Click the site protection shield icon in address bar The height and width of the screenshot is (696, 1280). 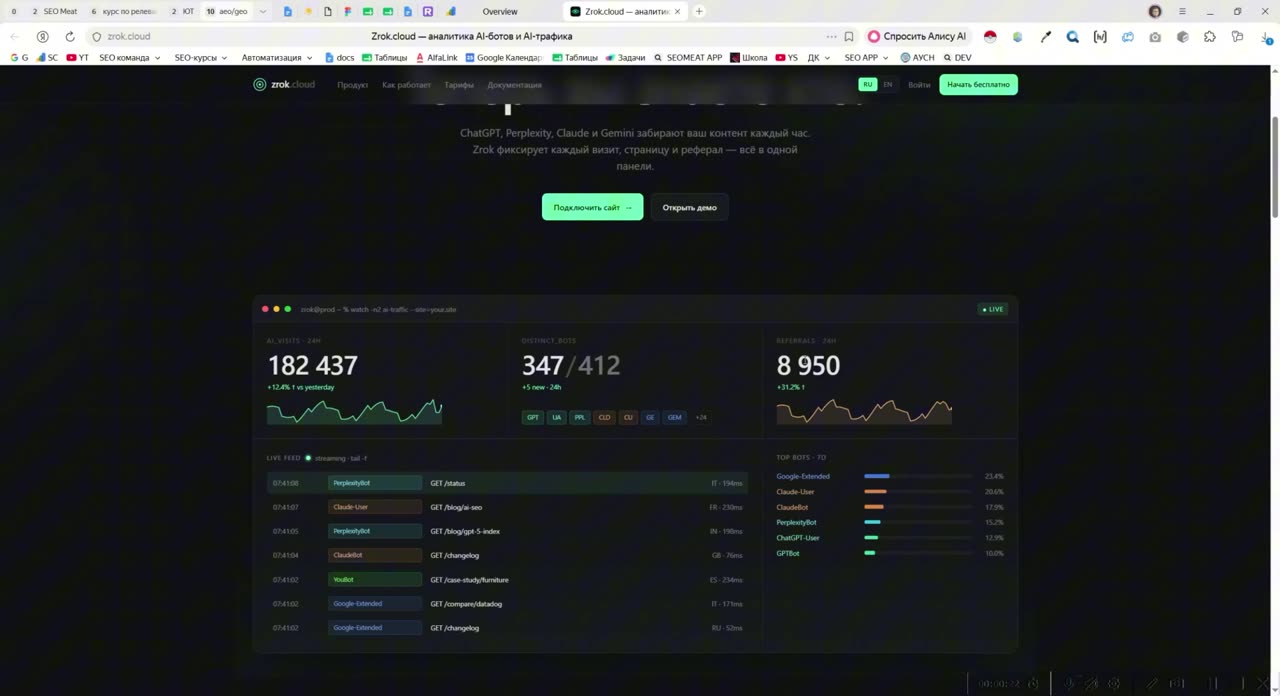tap(97, 37)
